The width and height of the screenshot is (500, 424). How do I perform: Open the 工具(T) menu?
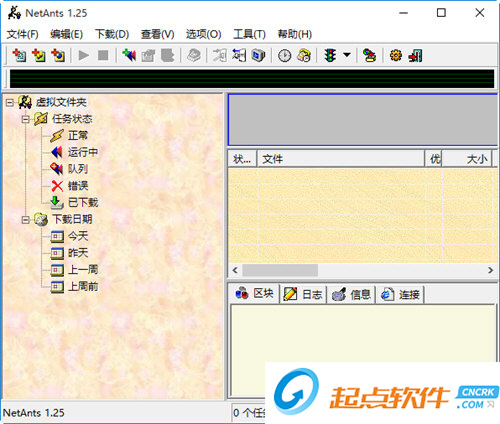coord(249,34)
